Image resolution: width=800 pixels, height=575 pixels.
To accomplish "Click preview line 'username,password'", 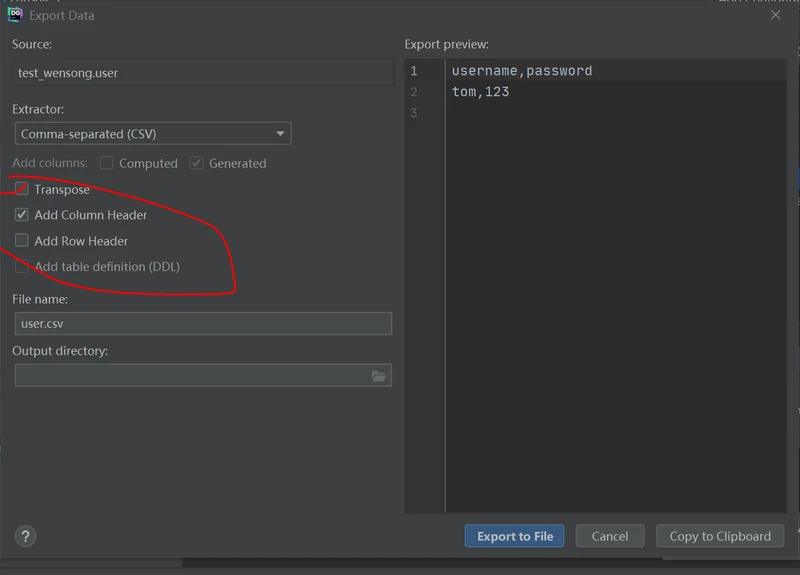I will (521, 71).
